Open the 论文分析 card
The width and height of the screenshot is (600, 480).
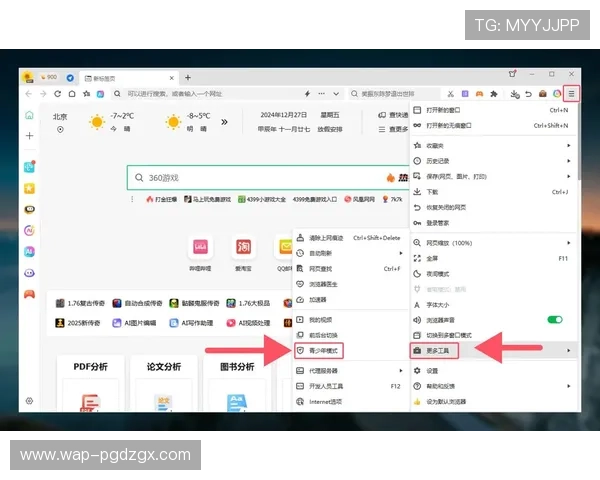164,384
